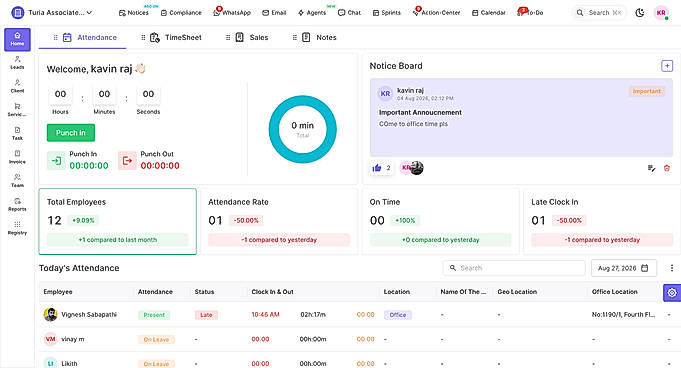Viewport: 681px width, 368px height.
Task: Open the KR profile avatar menu
Action: pyautogui.click(x=661, y=13)
